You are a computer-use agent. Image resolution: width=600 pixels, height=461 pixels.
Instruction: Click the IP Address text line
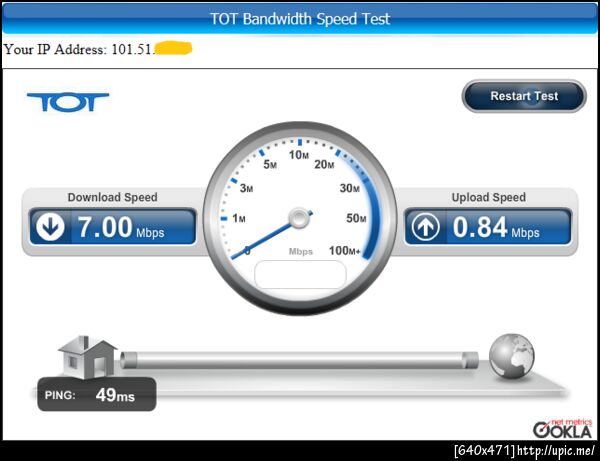(98, 49)
